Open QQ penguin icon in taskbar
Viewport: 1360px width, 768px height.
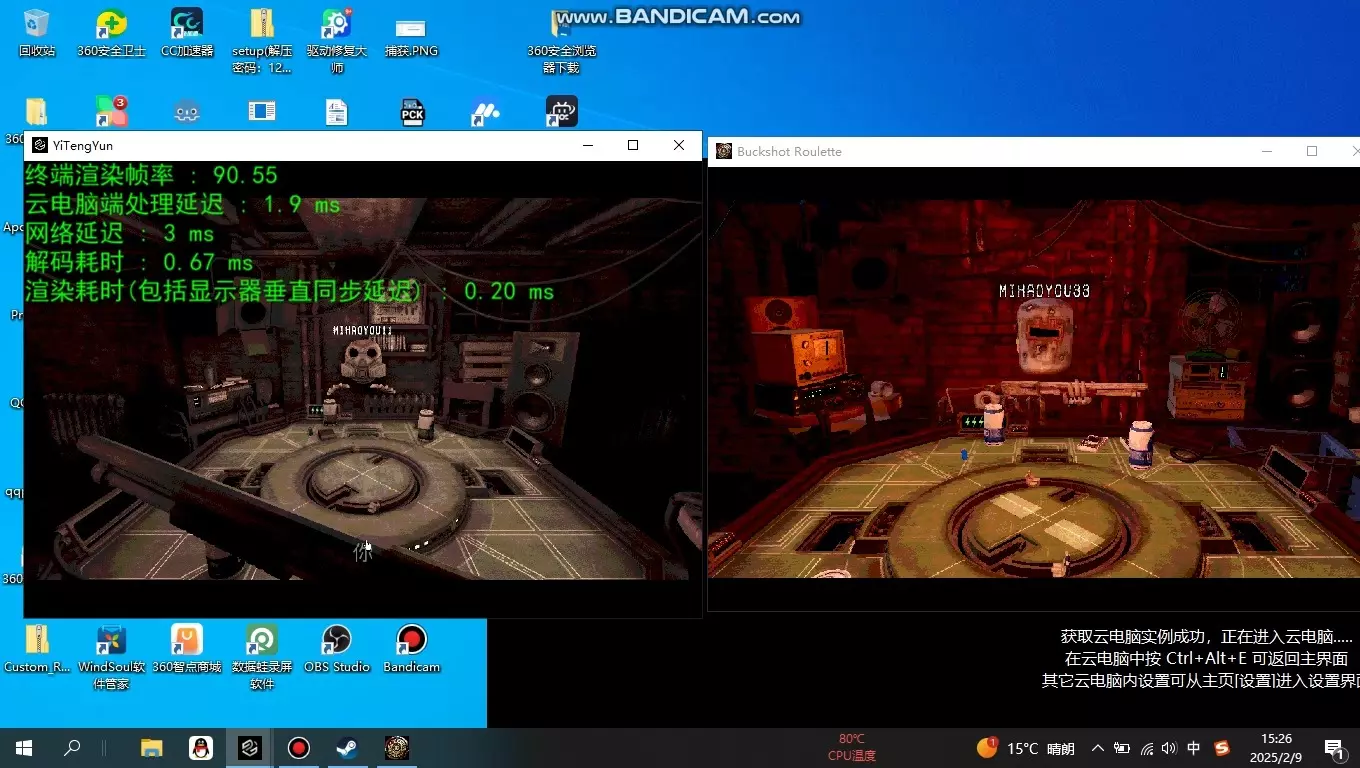click(x=200, y=748)
